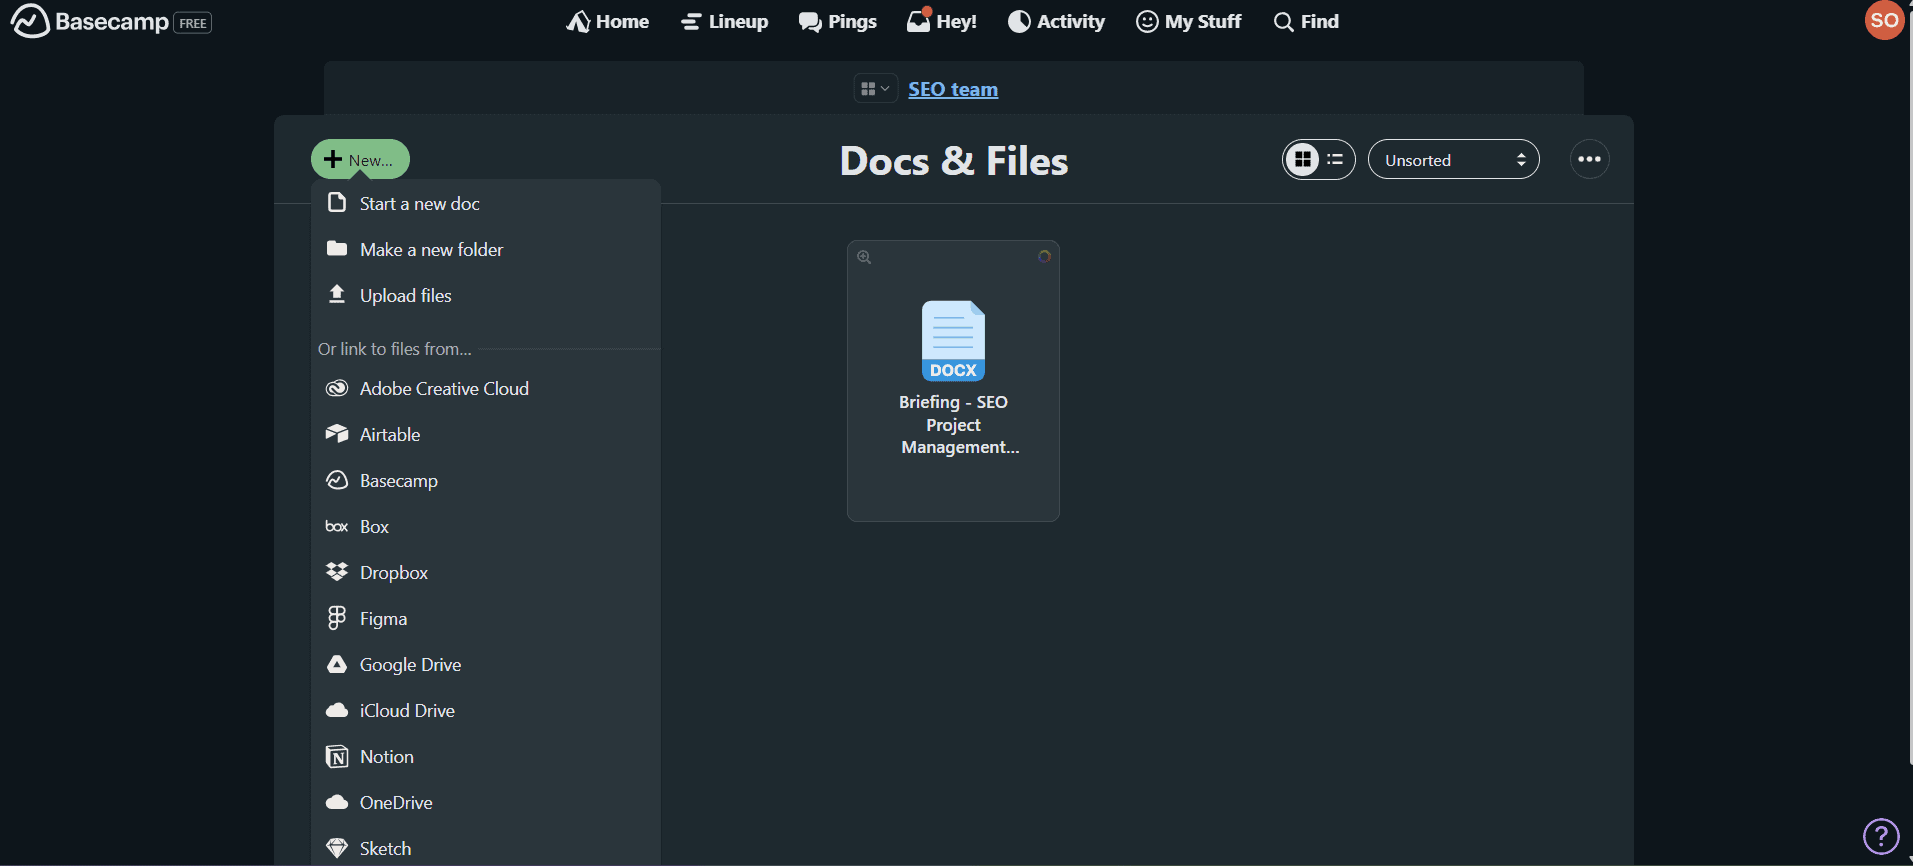Collapse the New... dropdown button
The image size is (1913, 866).
360,160
